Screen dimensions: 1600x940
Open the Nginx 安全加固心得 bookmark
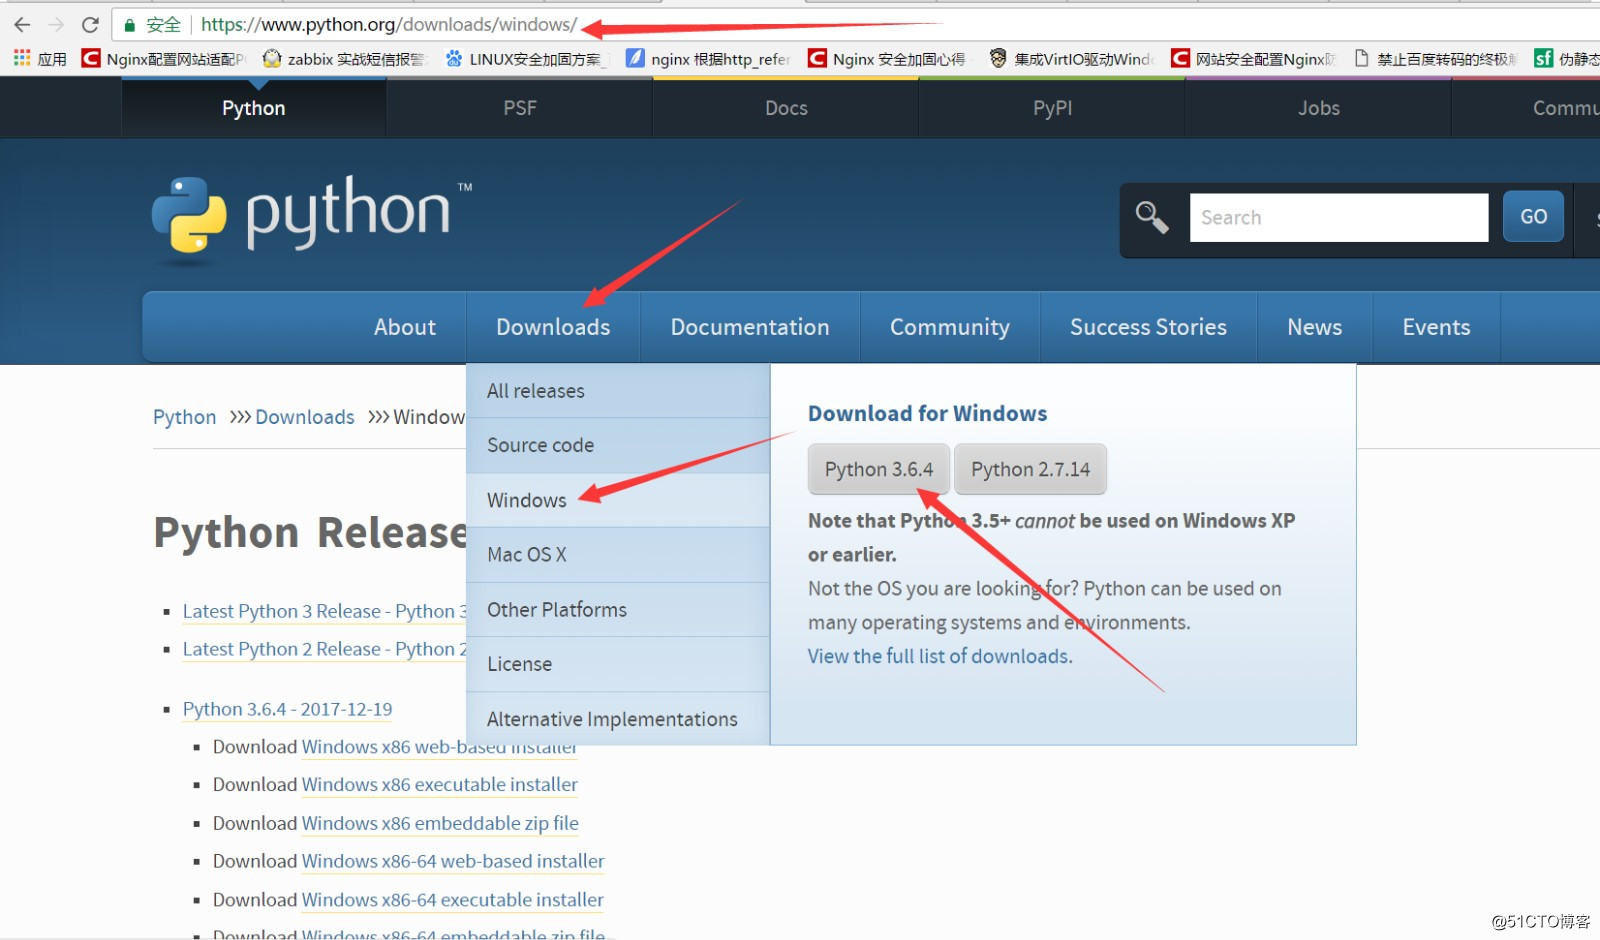coord(888,59)
